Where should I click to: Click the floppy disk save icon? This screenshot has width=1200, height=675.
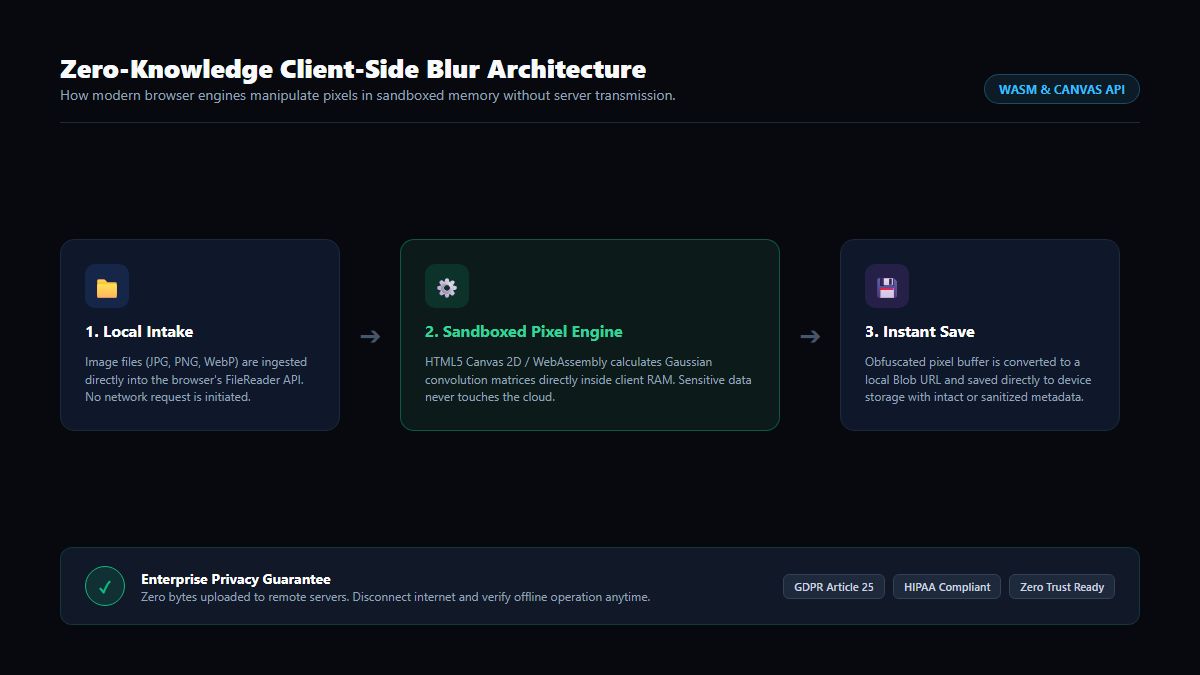tap(887, 286)
